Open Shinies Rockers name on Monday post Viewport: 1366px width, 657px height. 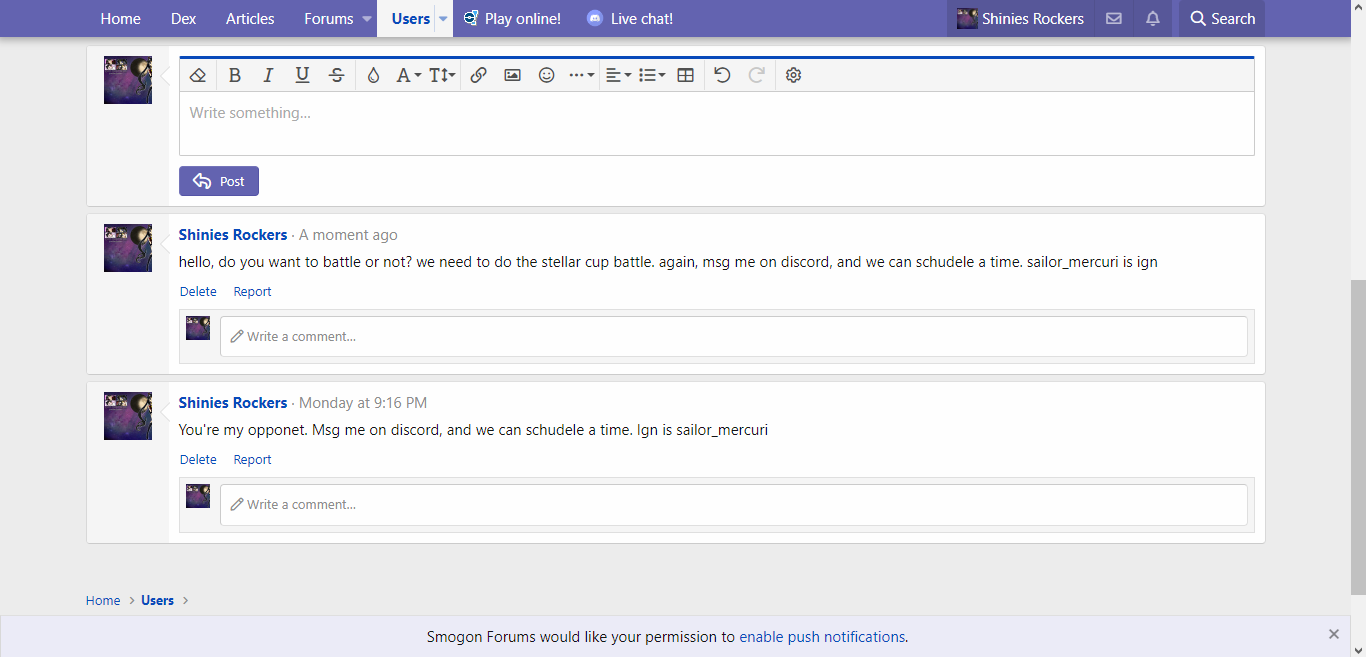click(233, 403)
